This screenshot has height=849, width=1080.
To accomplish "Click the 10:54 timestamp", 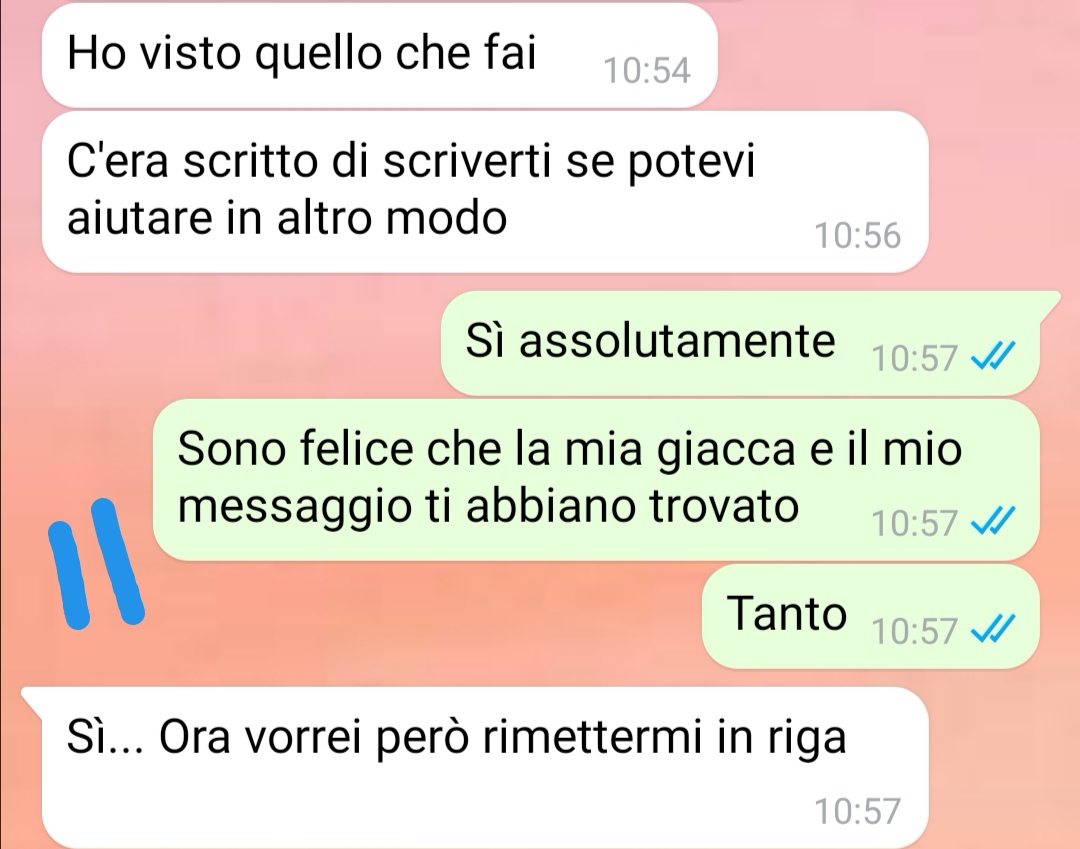I will pos(647,70).
